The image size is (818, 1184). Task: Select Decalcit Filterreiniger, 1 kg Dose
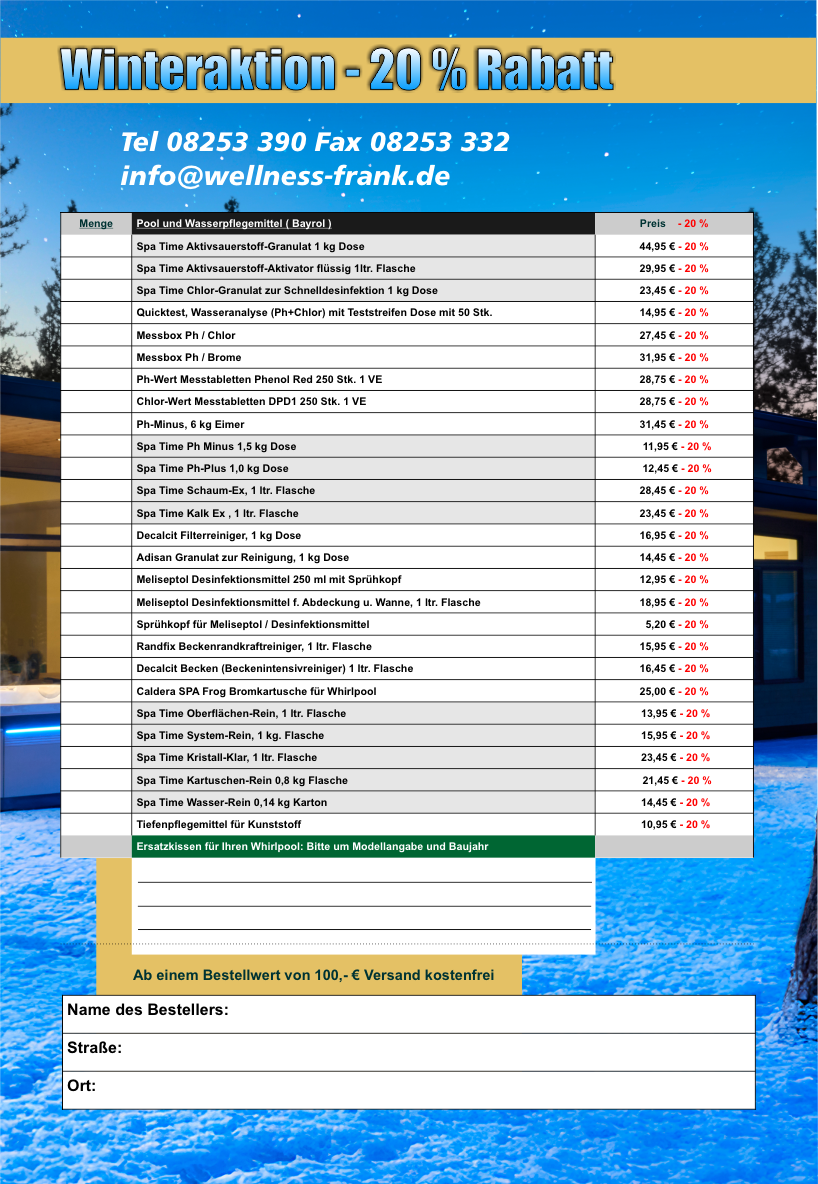pos(218,535)
